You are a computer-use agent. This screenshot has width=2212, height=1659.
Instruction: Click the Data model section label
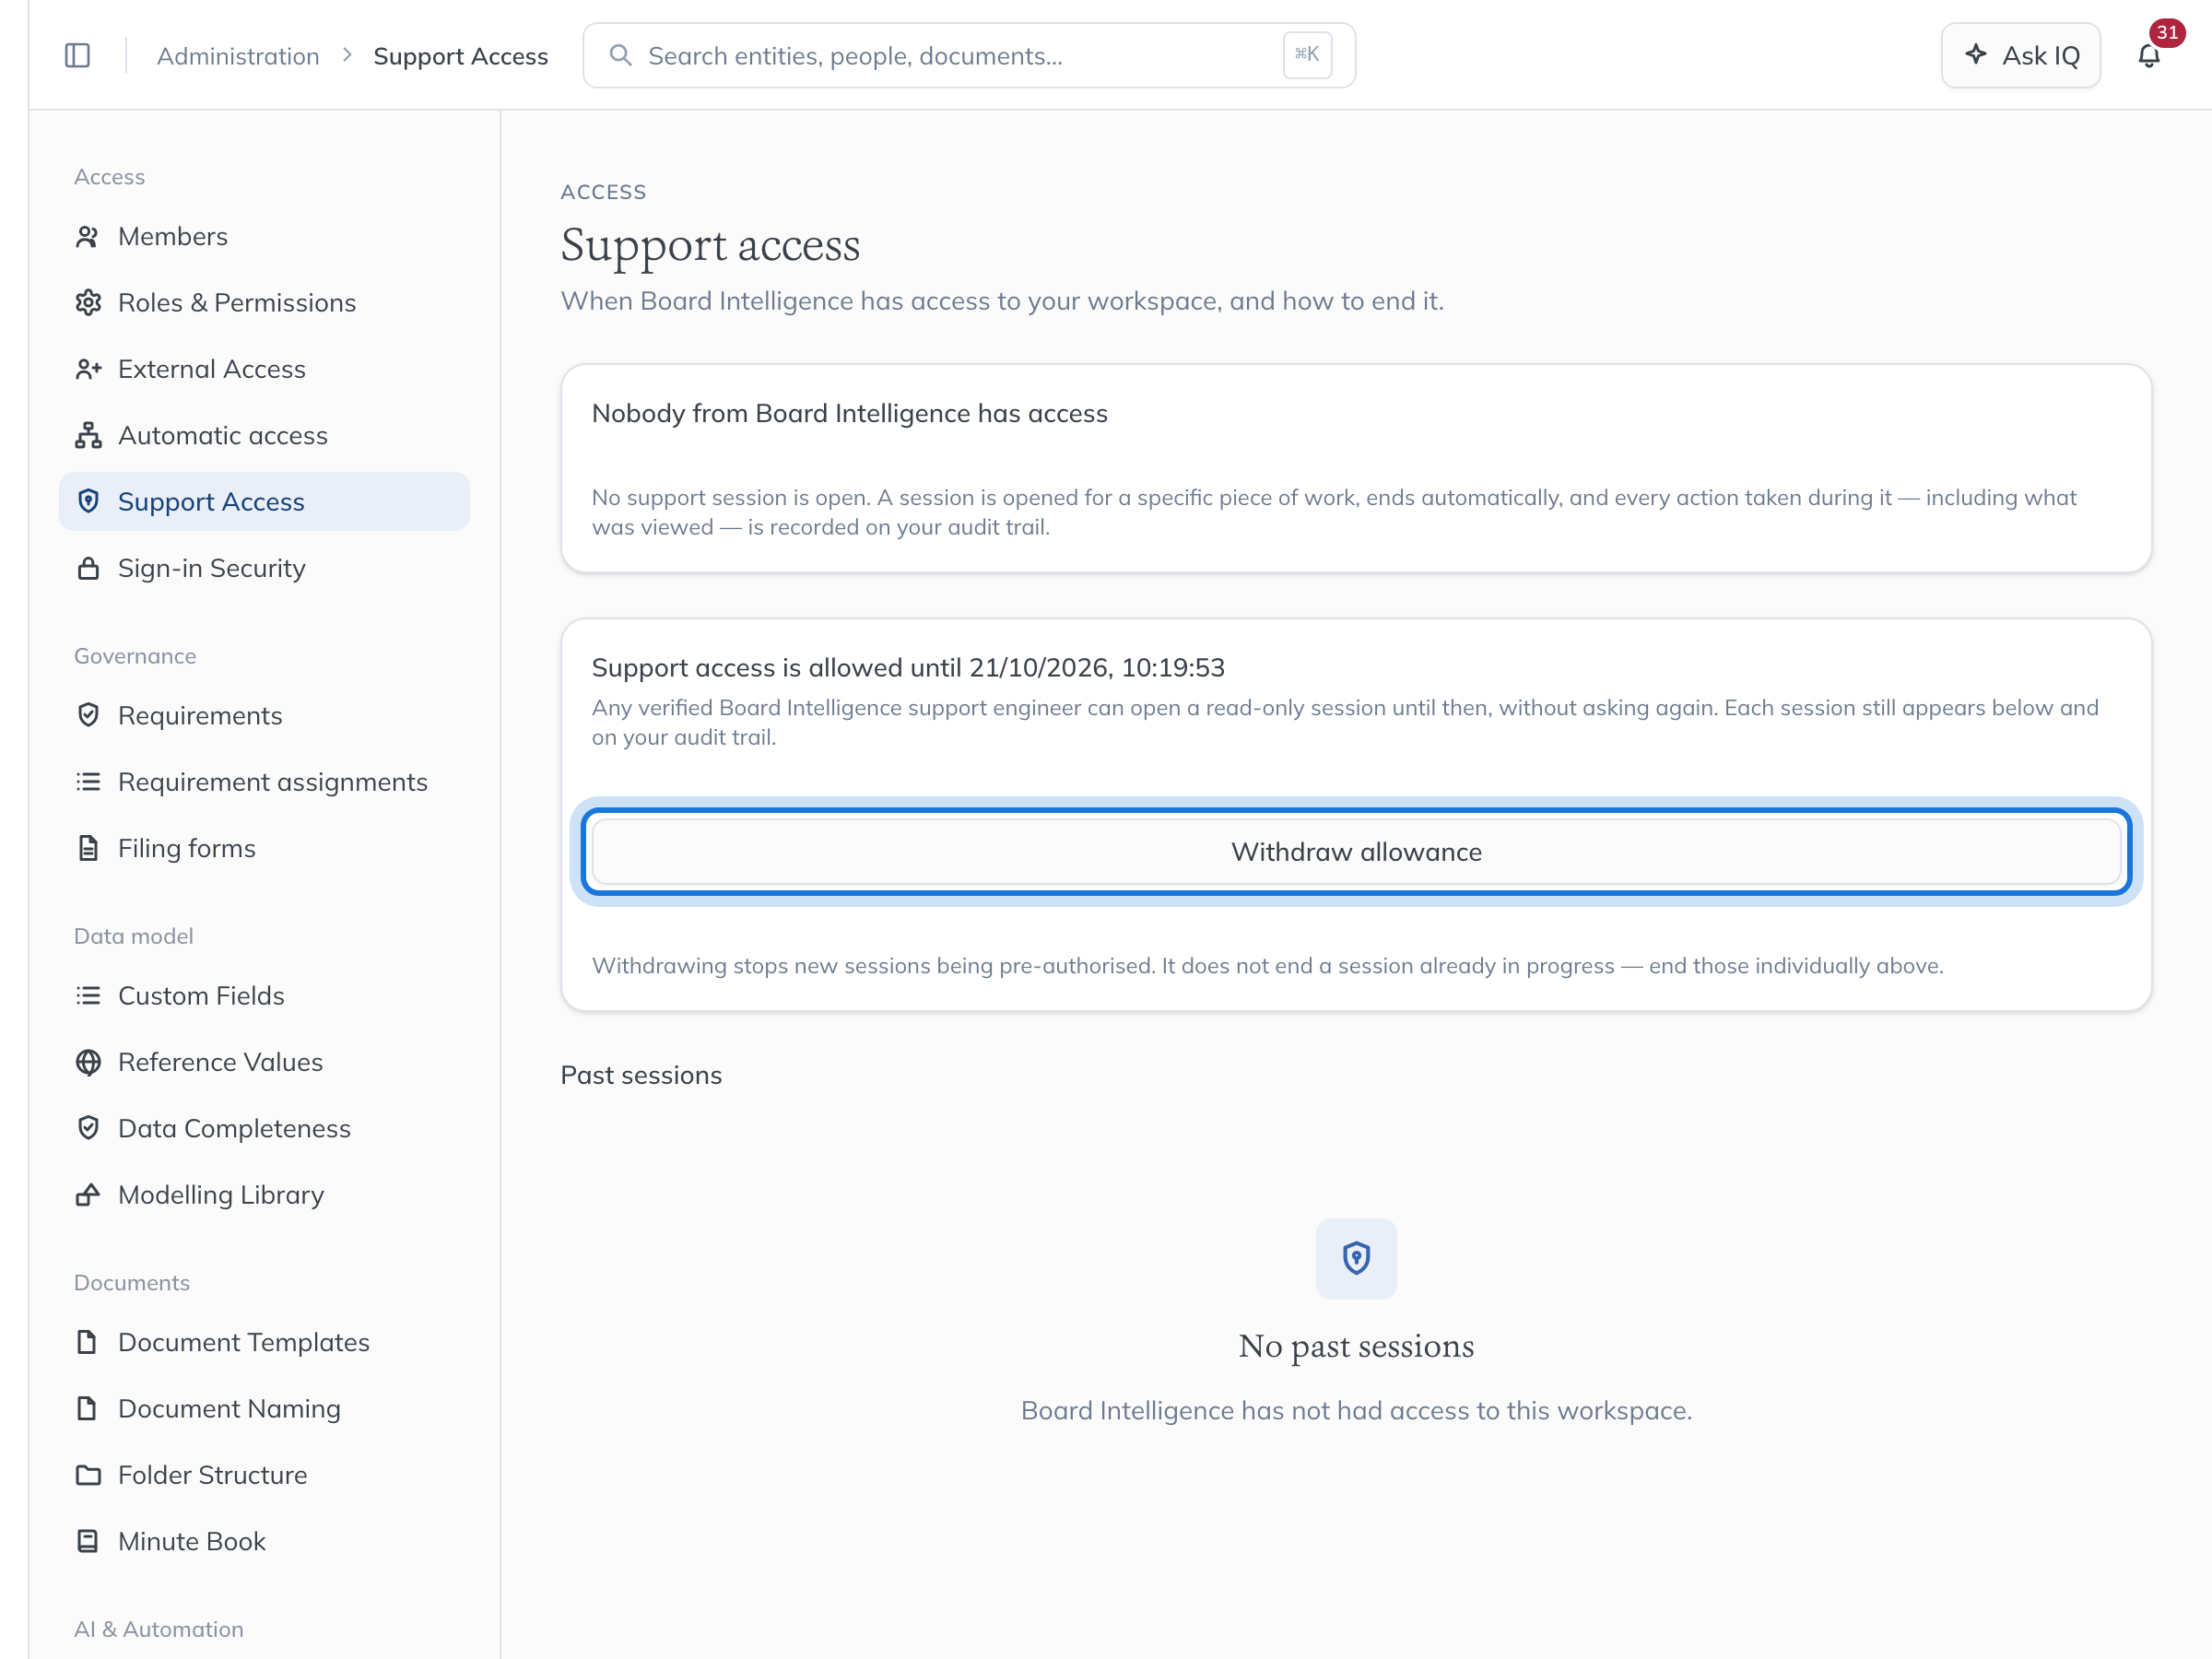coord(134,936)
